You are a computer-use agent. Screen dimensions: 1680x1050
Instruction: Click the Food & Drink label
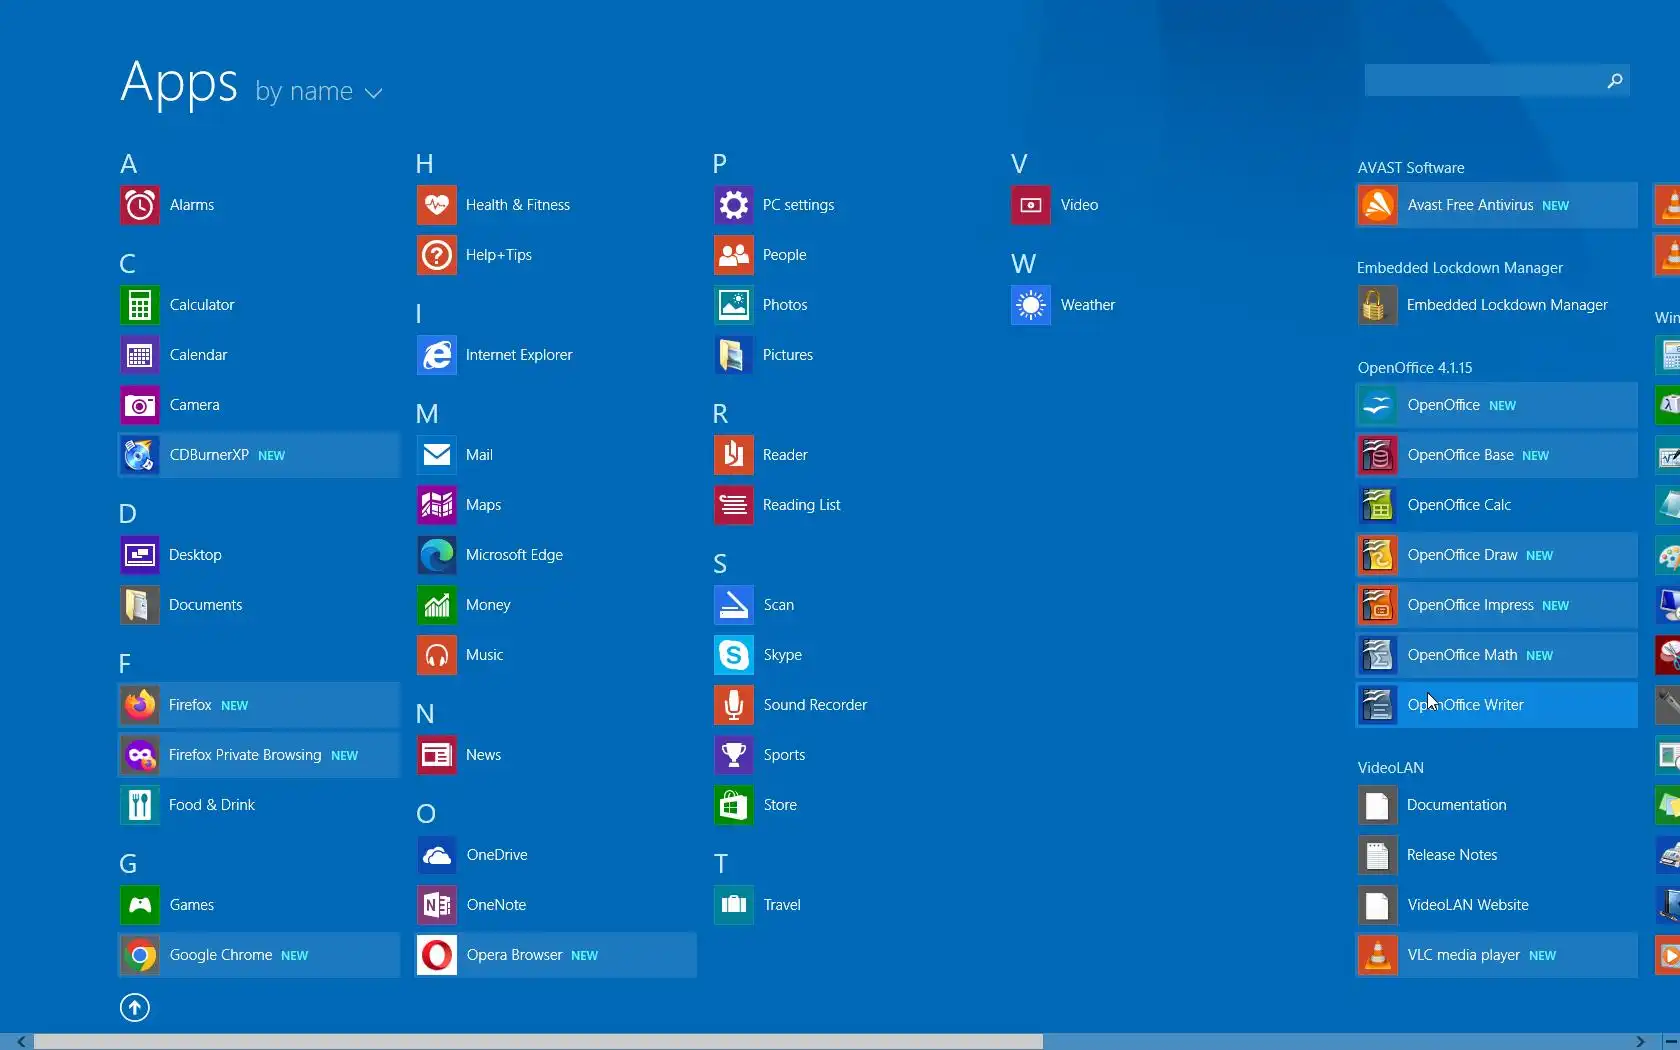[212, 805]
